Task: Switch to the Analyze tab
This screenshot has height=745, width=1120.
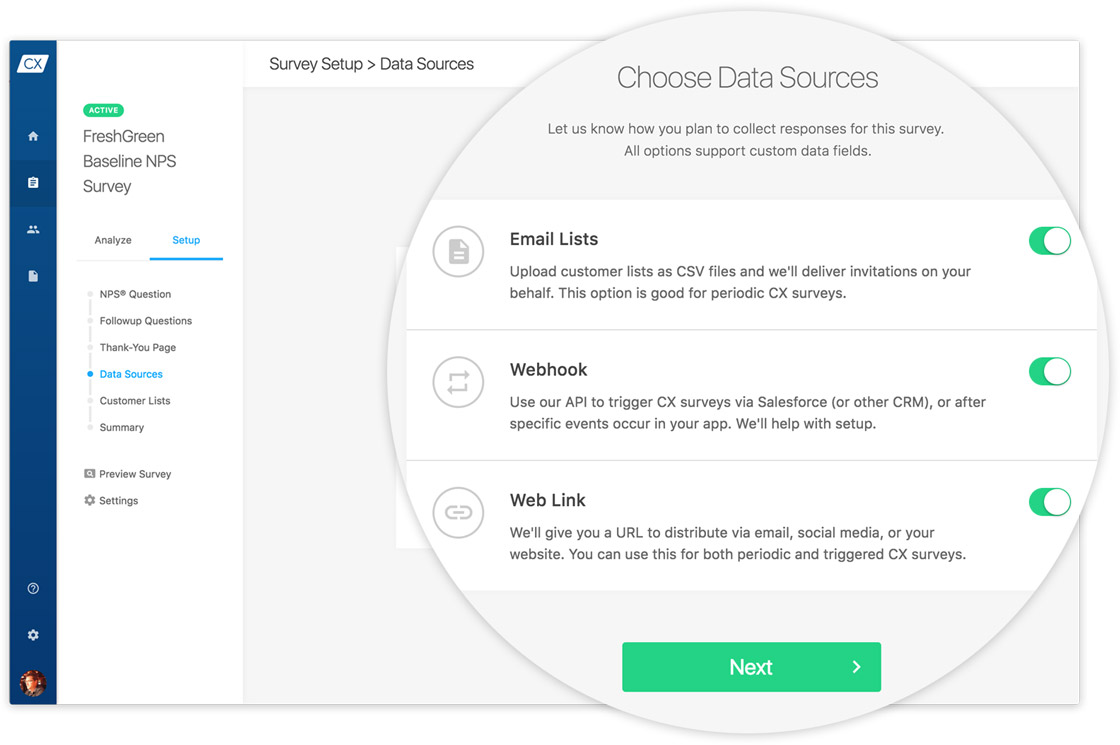Action: 113,240
